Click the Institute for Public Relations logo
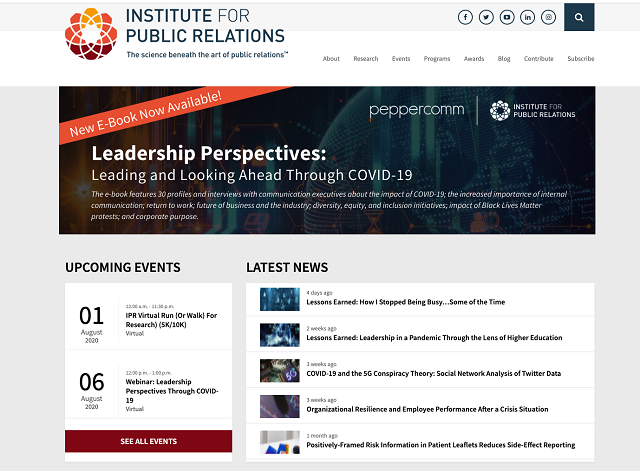This screenshot has width=640, height=471. tap(176, 34)
